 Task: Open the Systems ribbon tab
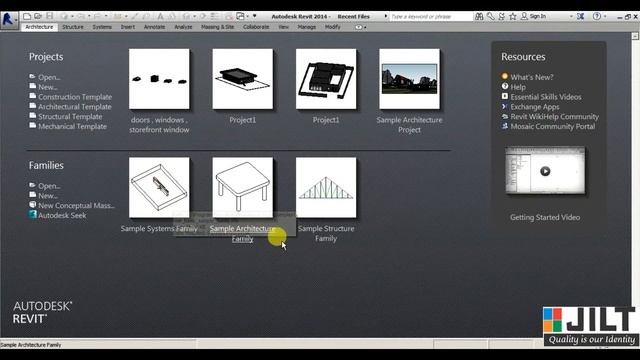[102, 27]
